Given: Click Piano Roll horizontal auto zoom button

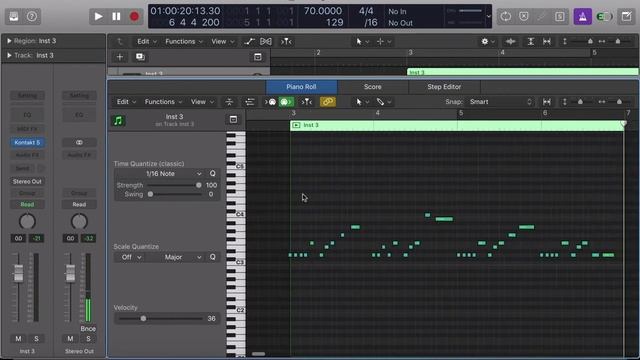Looking at the screenshot, I should pyautogui.click(x=547, y=102).
